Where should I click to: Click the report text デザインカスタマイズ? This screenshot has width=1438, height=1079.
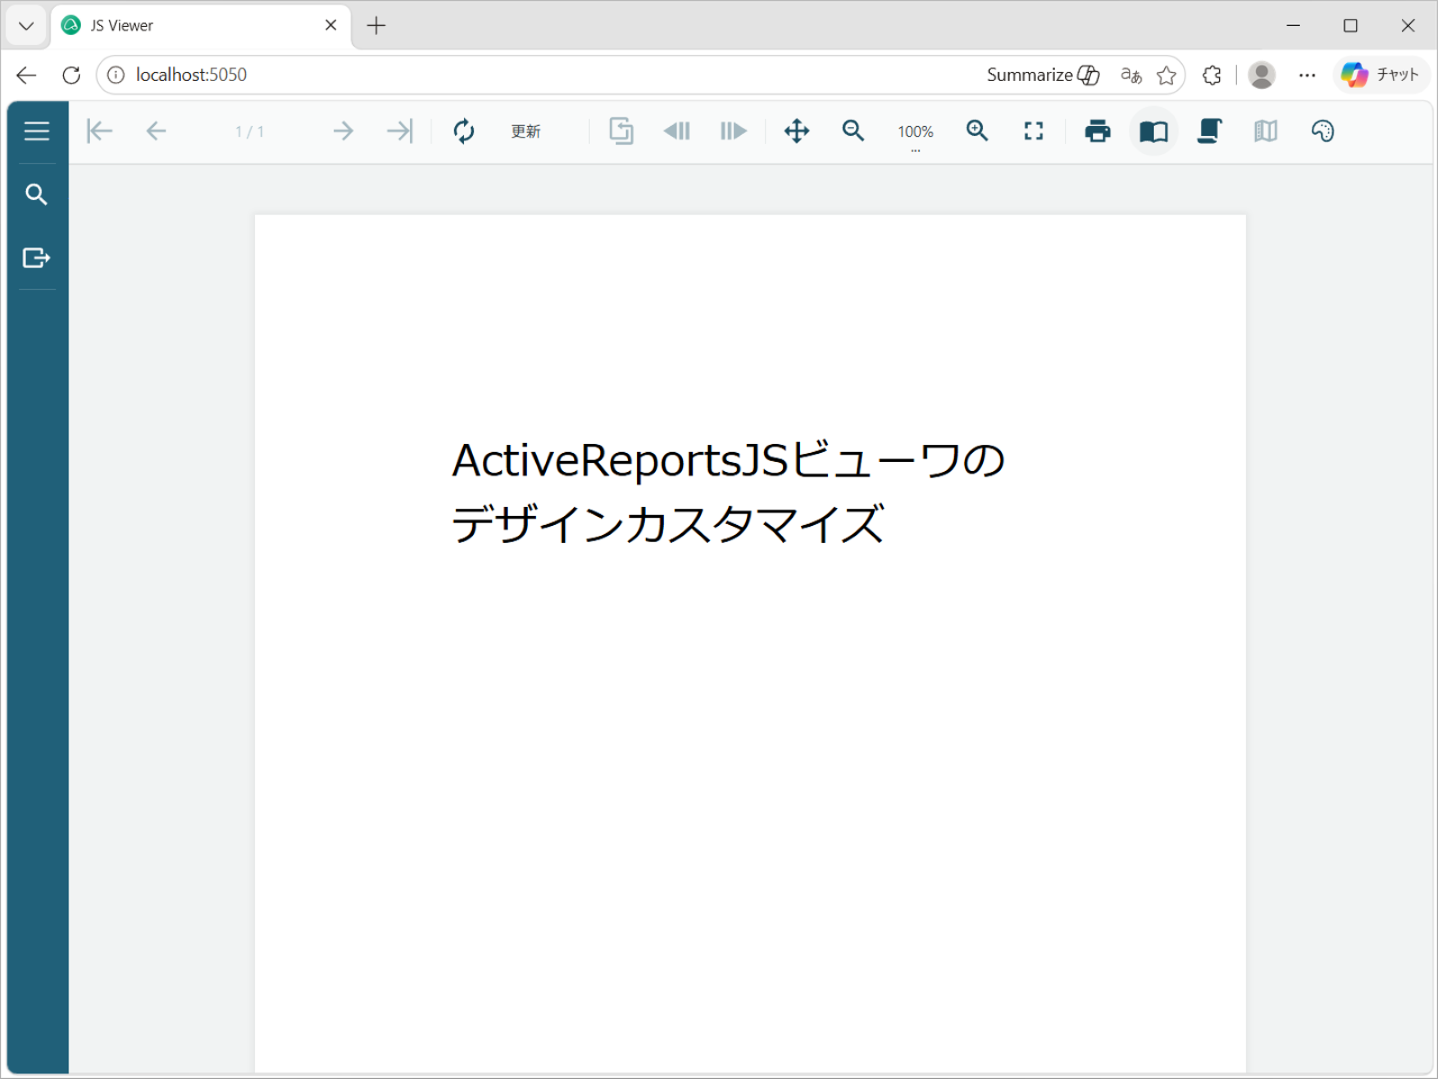pyautogui.click(x=668, y=524)
